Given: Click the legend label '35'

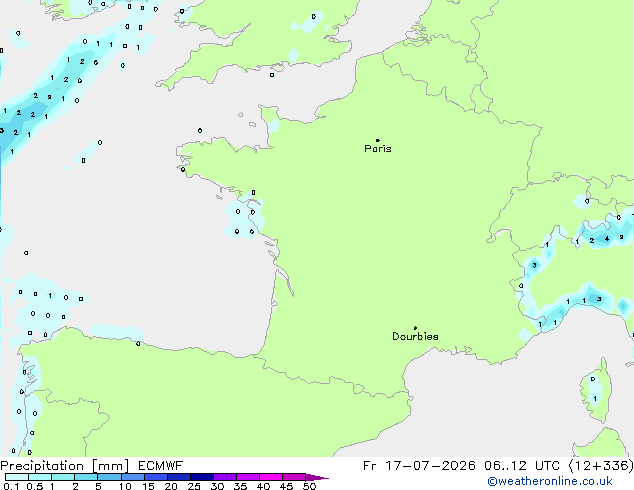Looking at the screenshot, I should (x=241, y=486).
